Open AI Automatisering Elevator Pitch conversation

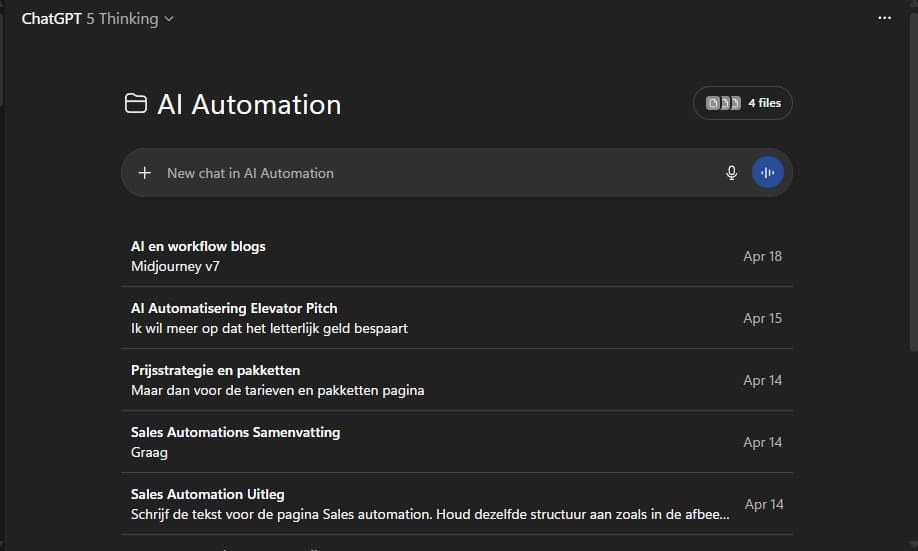[x=234, y=308]
